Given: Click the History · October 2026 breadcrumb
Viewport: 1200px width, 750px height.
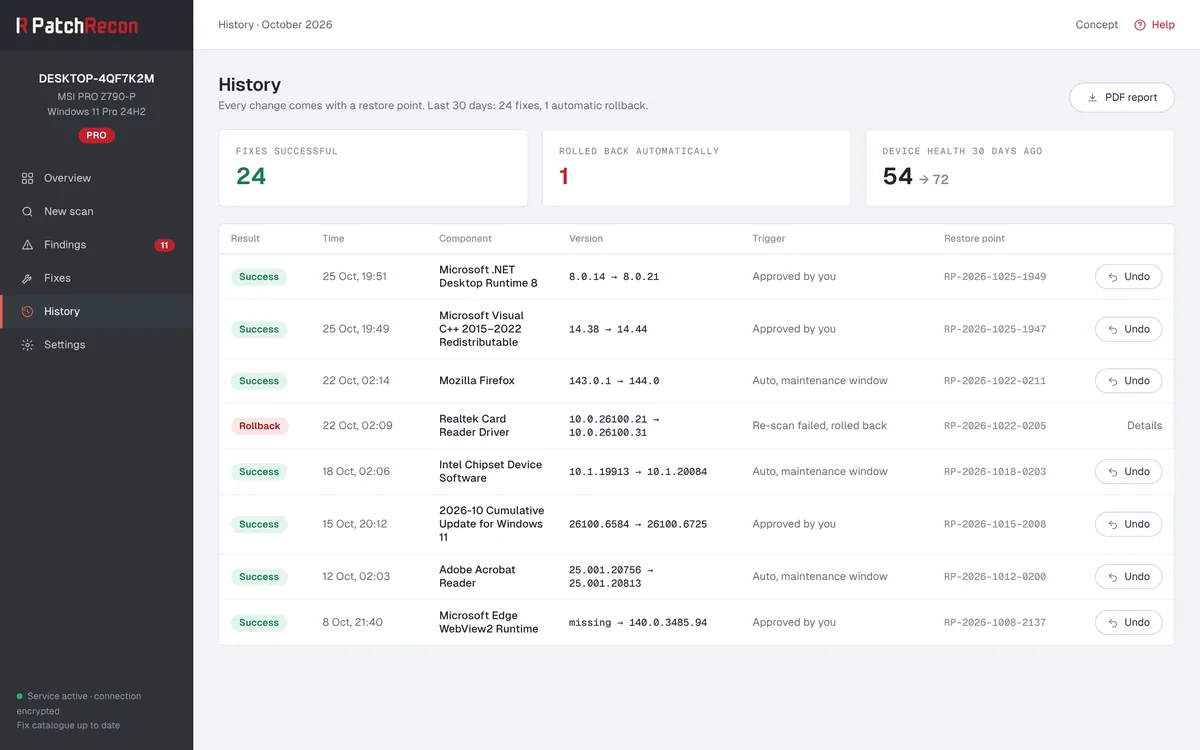Looking at the screenshot, I should (x=275, y=25).
